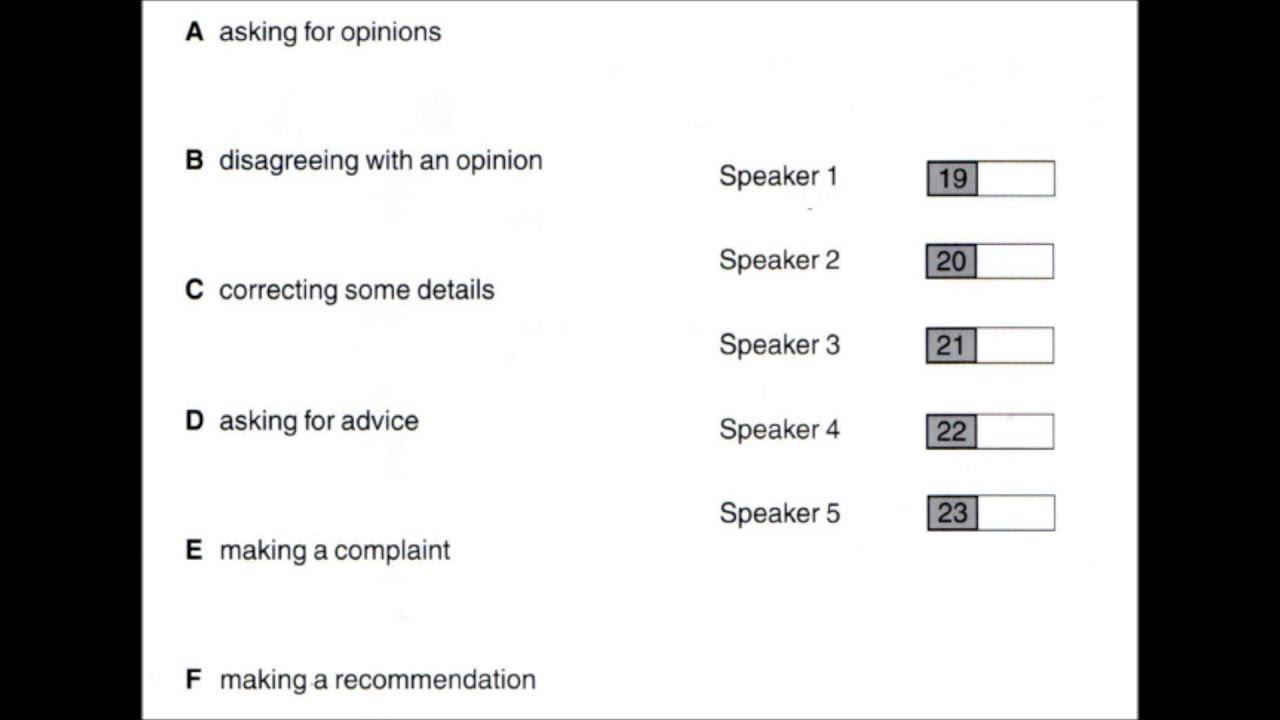Select option B disagreeing with an opinion
Screen dimensions: 1280x720
click(380, 161)
